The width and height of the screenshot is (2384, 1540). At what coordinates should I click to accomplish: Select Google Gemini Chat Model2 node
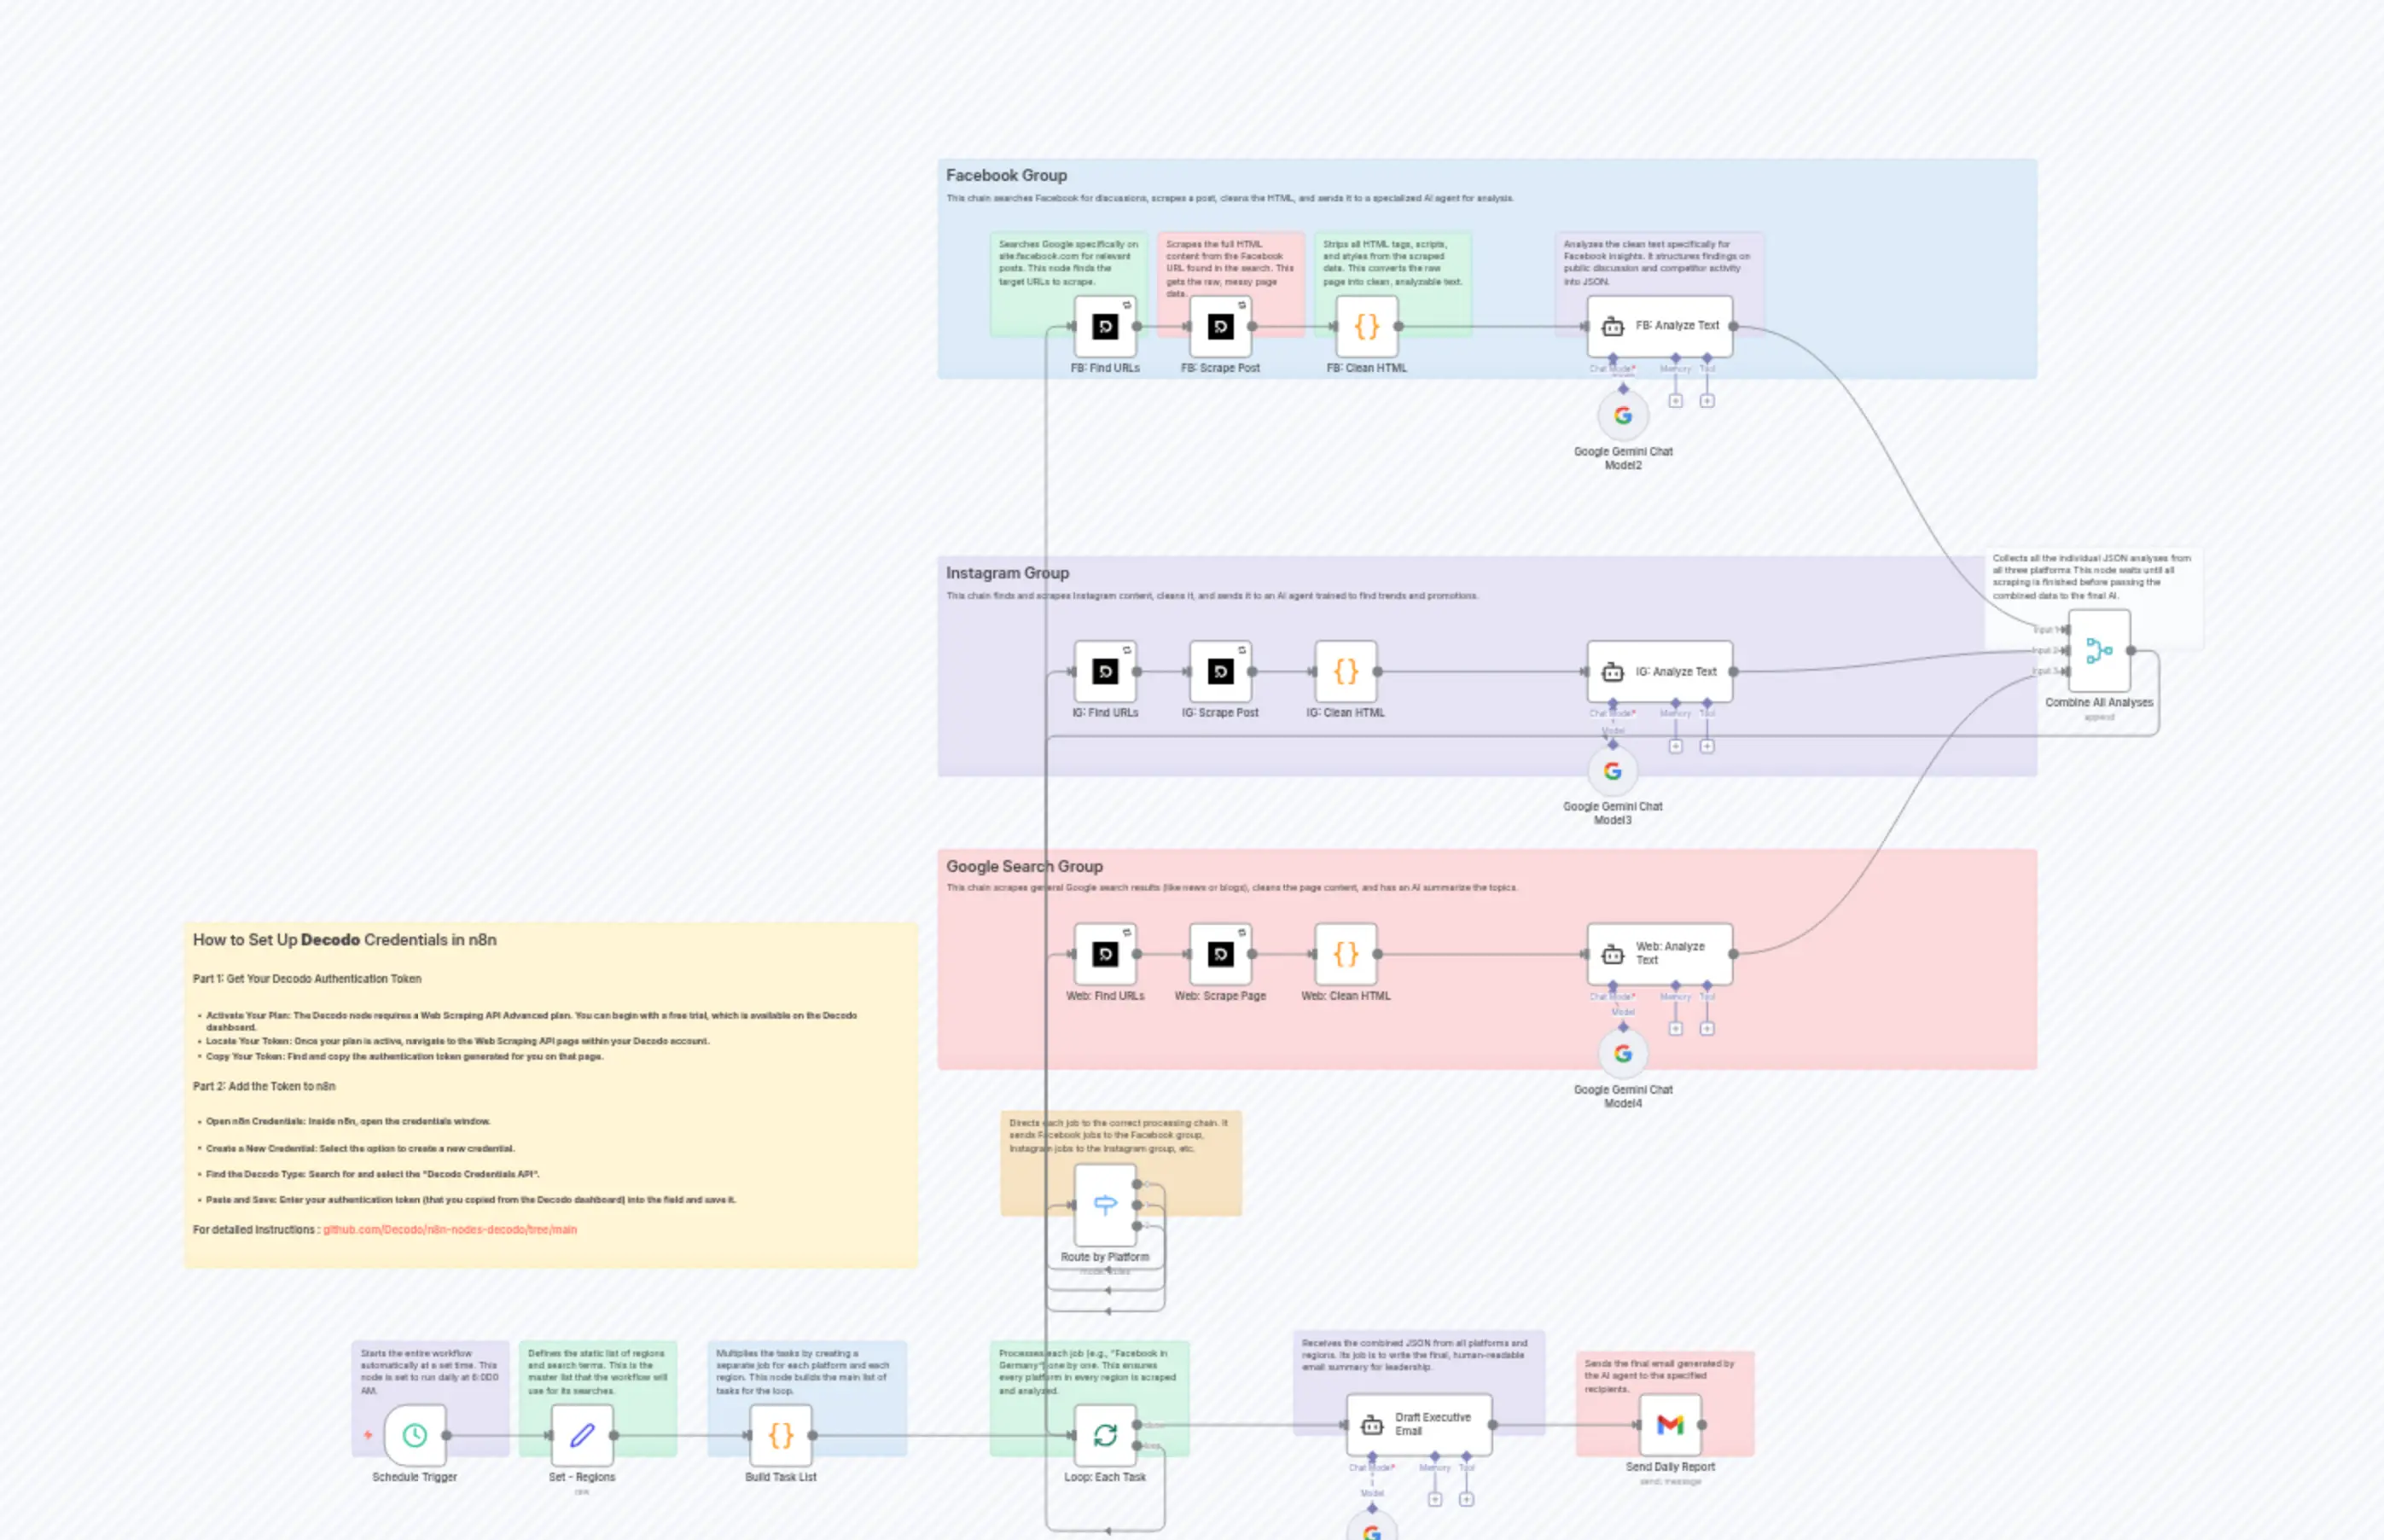[x=1622, y=416]
